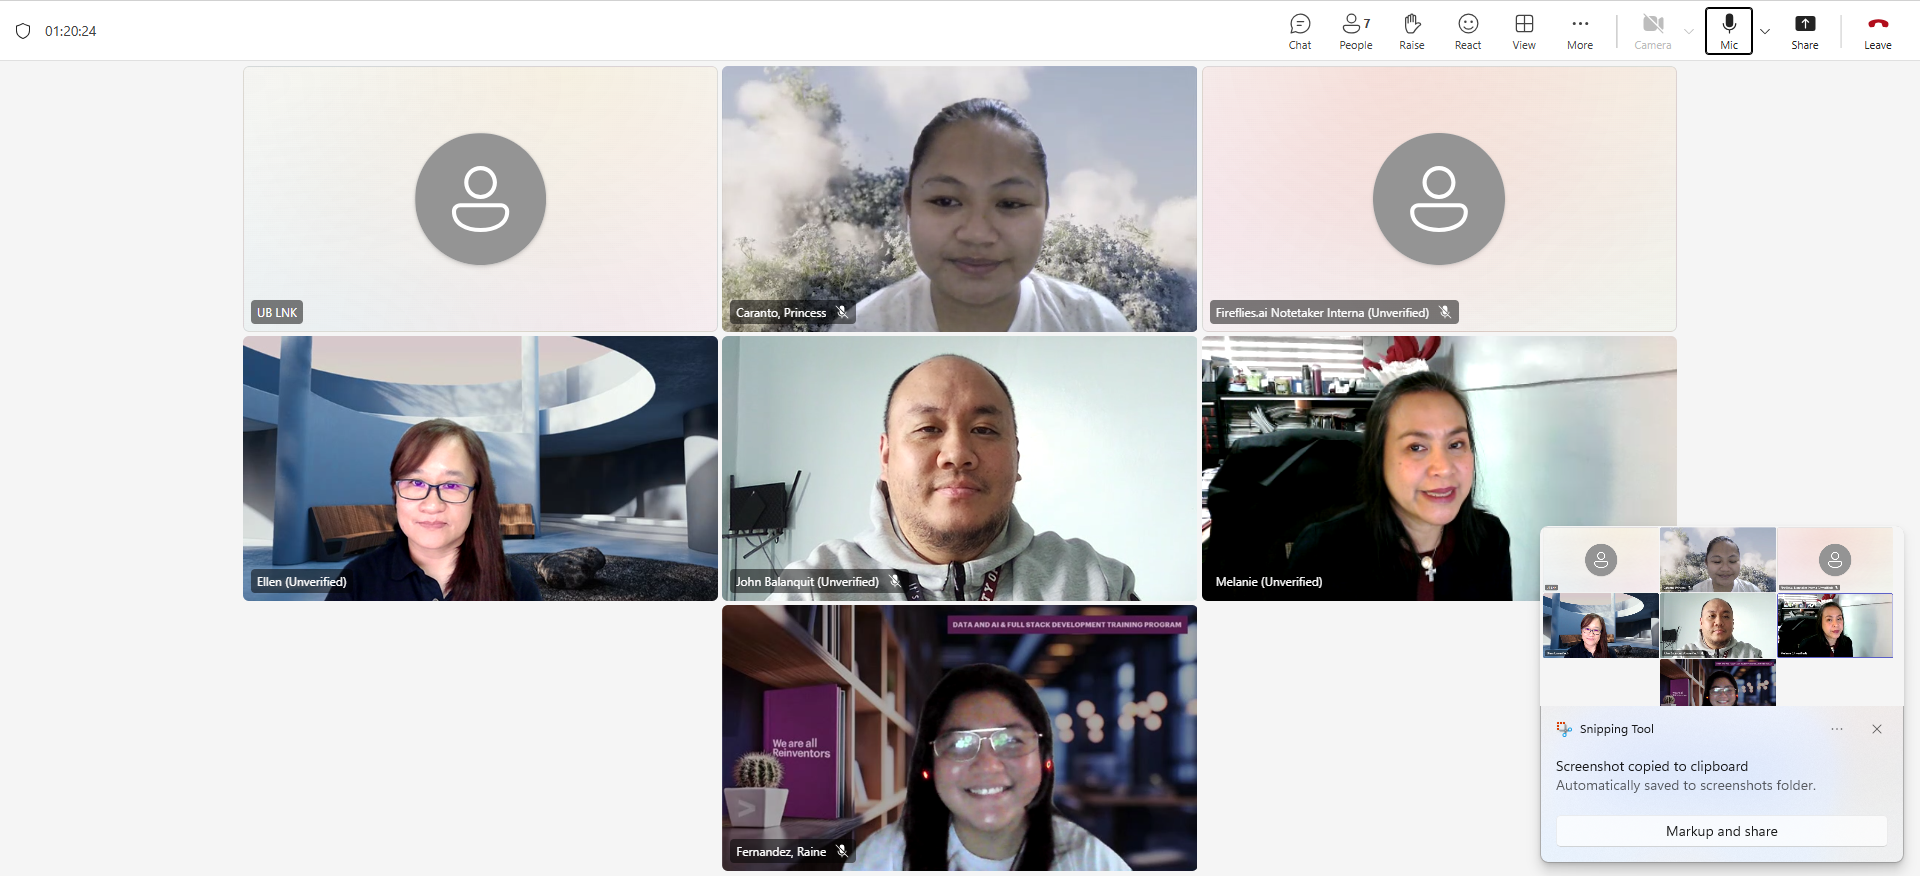Click the shield security icon beside timer
The image size is (1920, 876).
(x=23, y=31)
